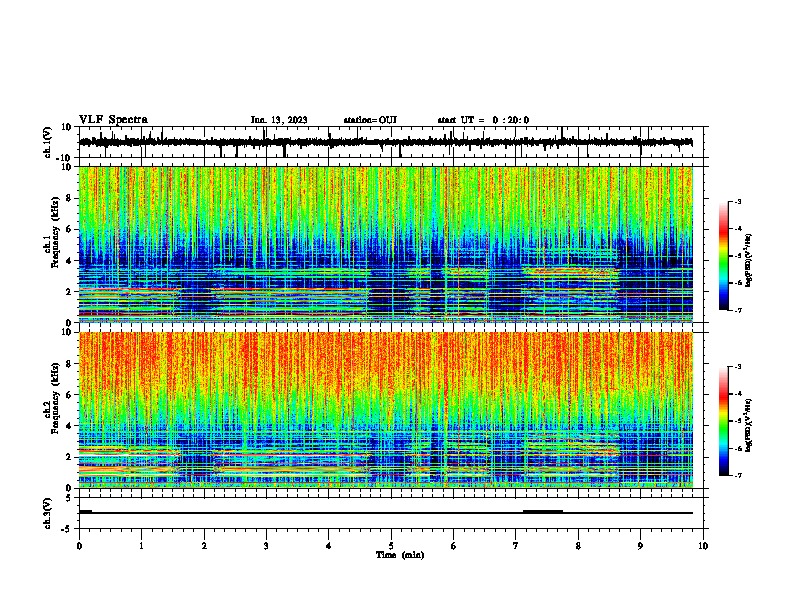
Task: Click the short ch.3 pulse at minute 0
Action: tap(85, 512)
